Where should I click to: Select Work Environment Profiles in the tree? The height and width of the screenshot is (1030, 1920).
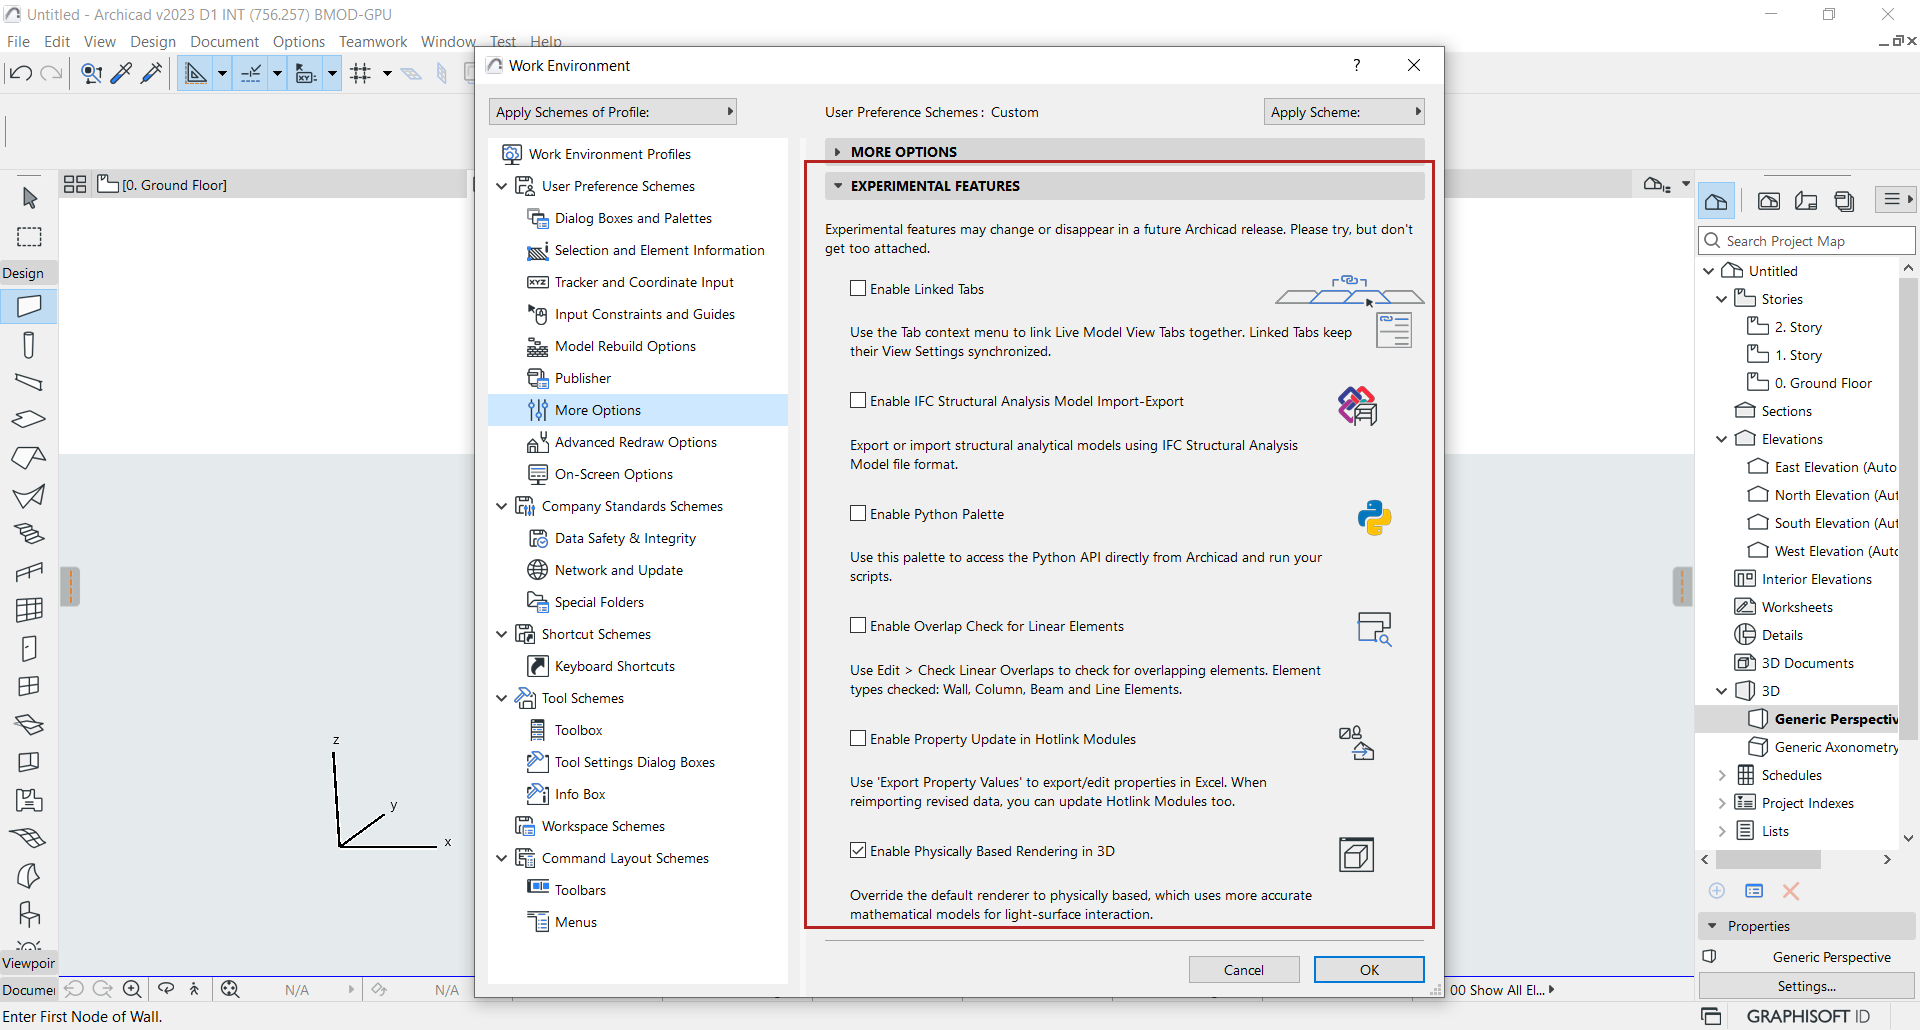click(x=610, y=154)
